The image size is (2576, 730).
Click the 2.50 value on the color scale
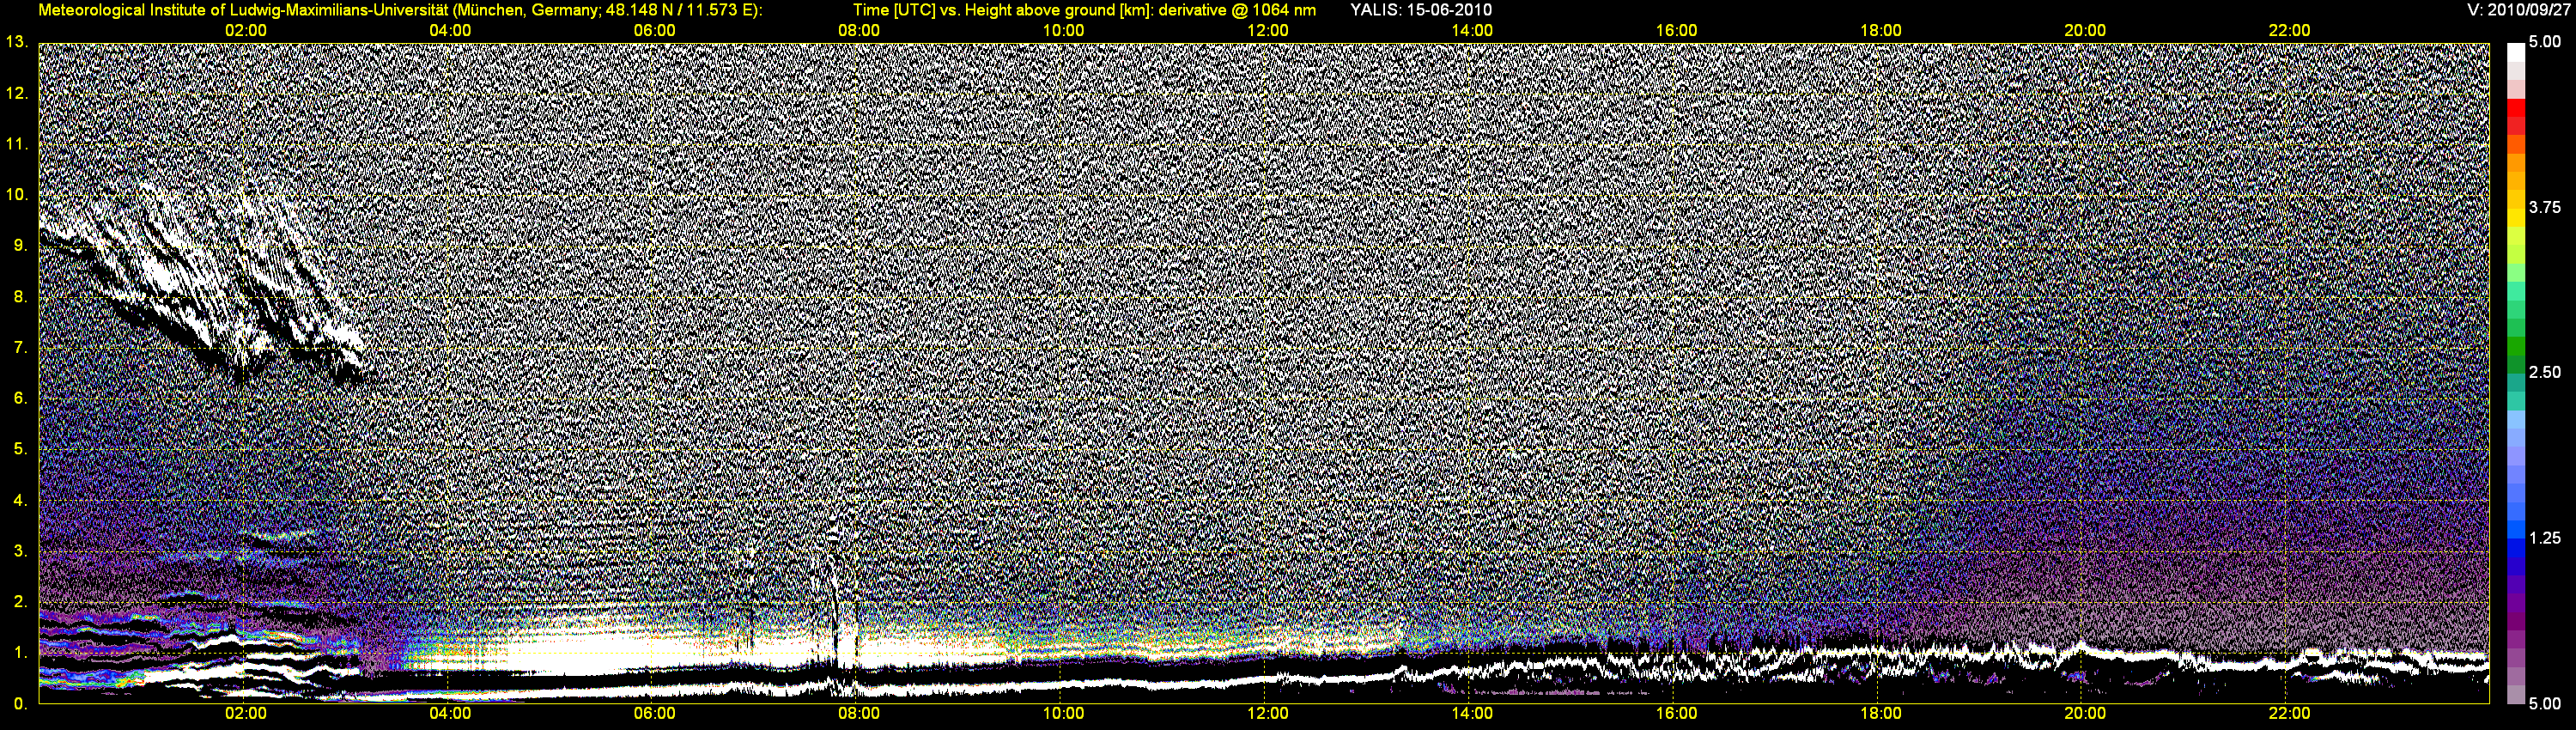2545,372
